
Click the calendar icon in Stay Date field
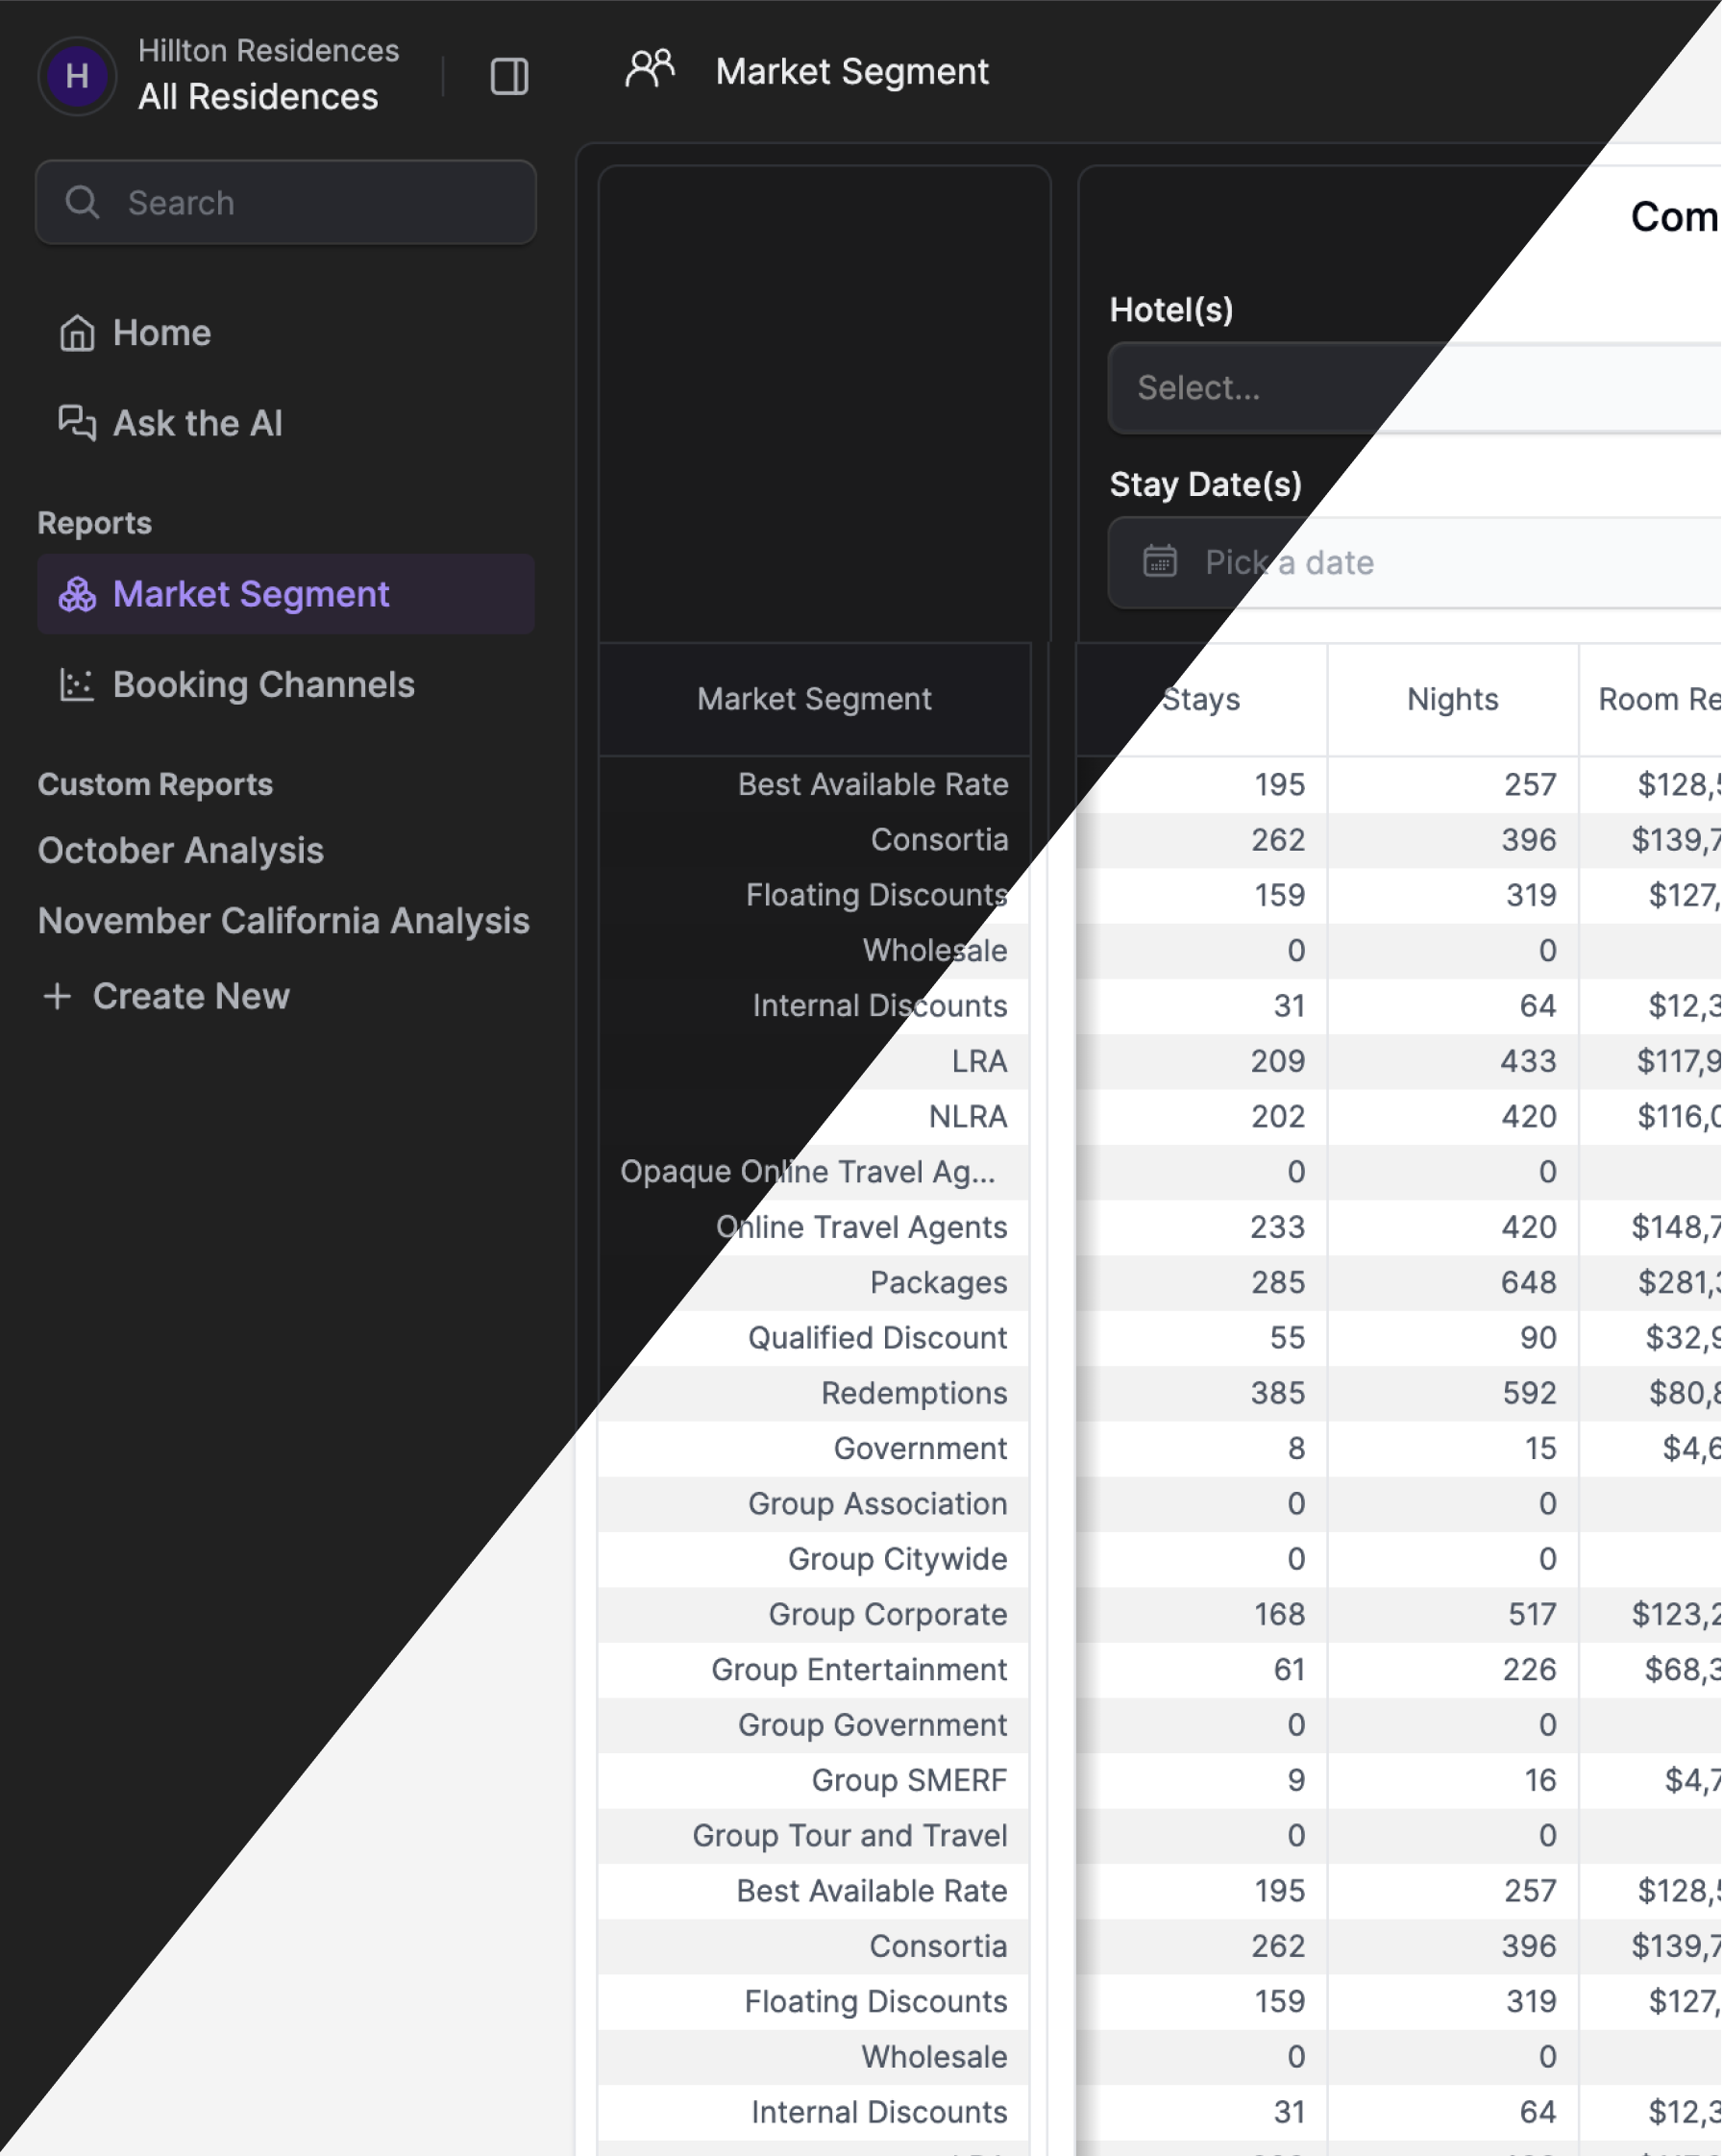click(x=1160, y=561)
